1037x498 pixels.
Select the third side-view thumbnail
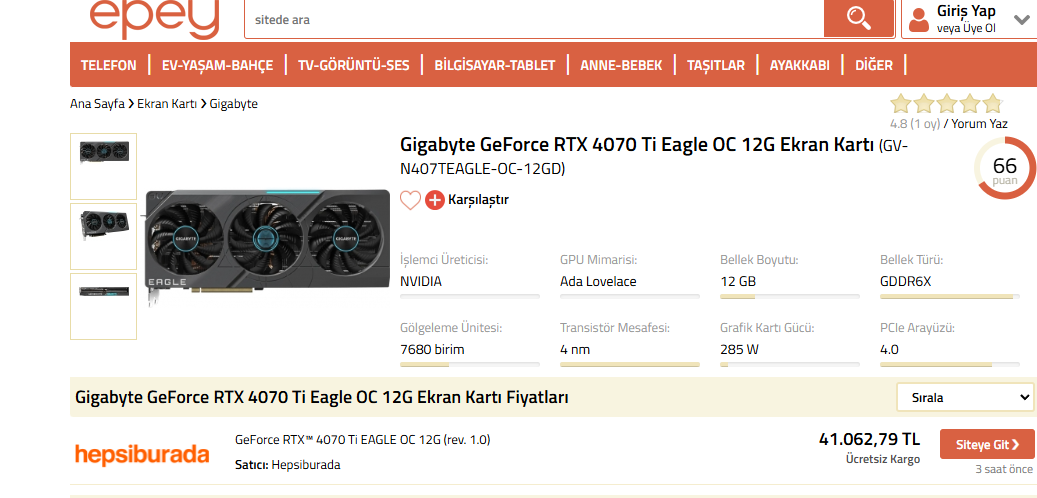pos(103,306)
